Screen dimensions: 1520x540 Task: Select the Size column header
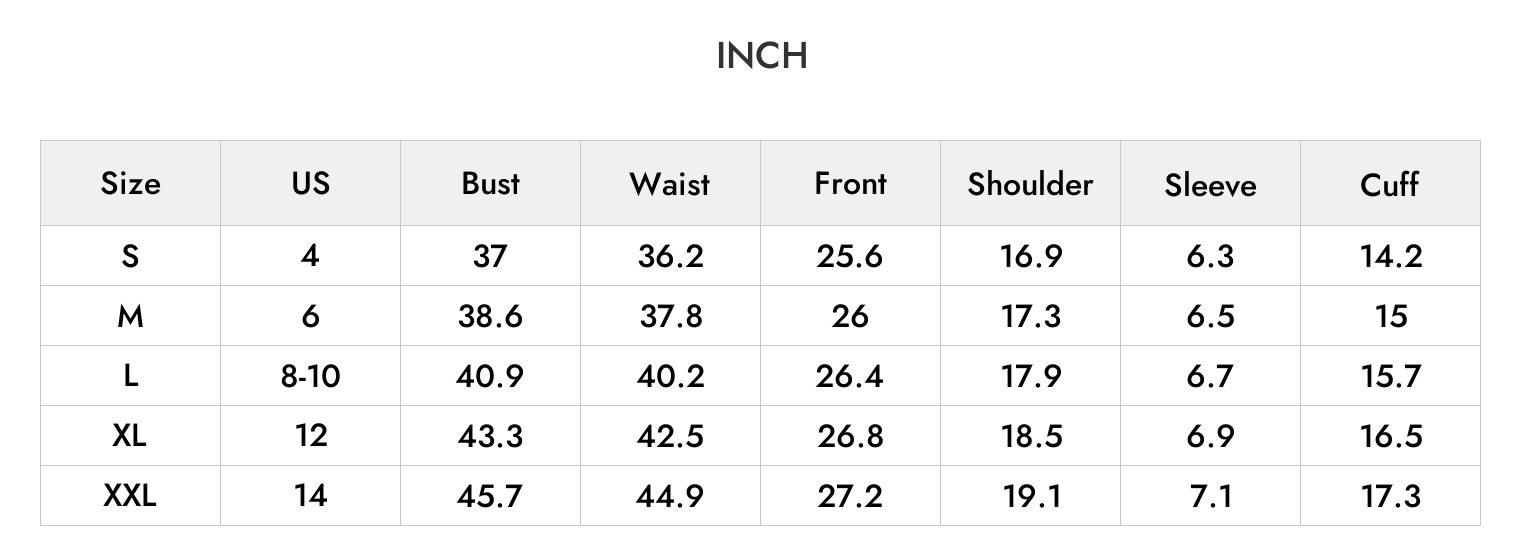[130, 184]
